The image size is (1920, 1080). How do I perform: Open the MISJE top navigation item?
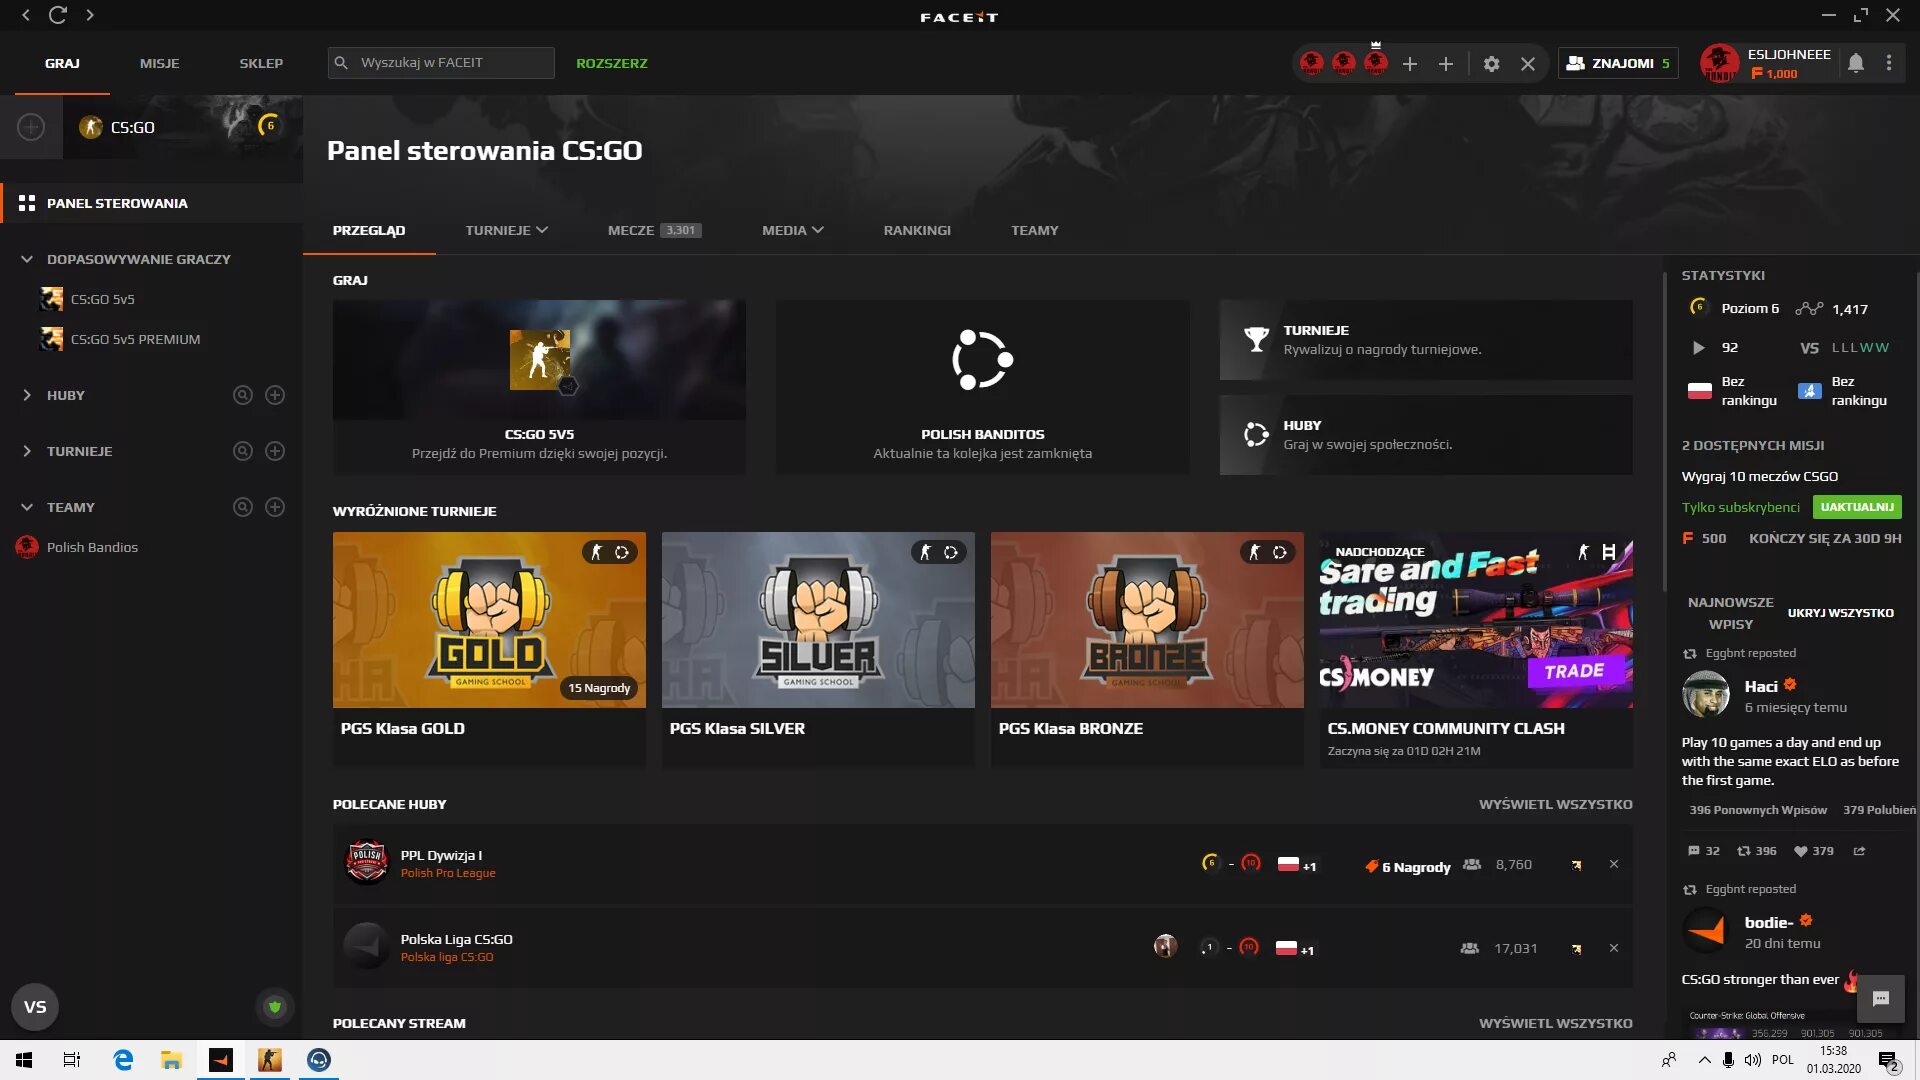(x=159, y=63)
